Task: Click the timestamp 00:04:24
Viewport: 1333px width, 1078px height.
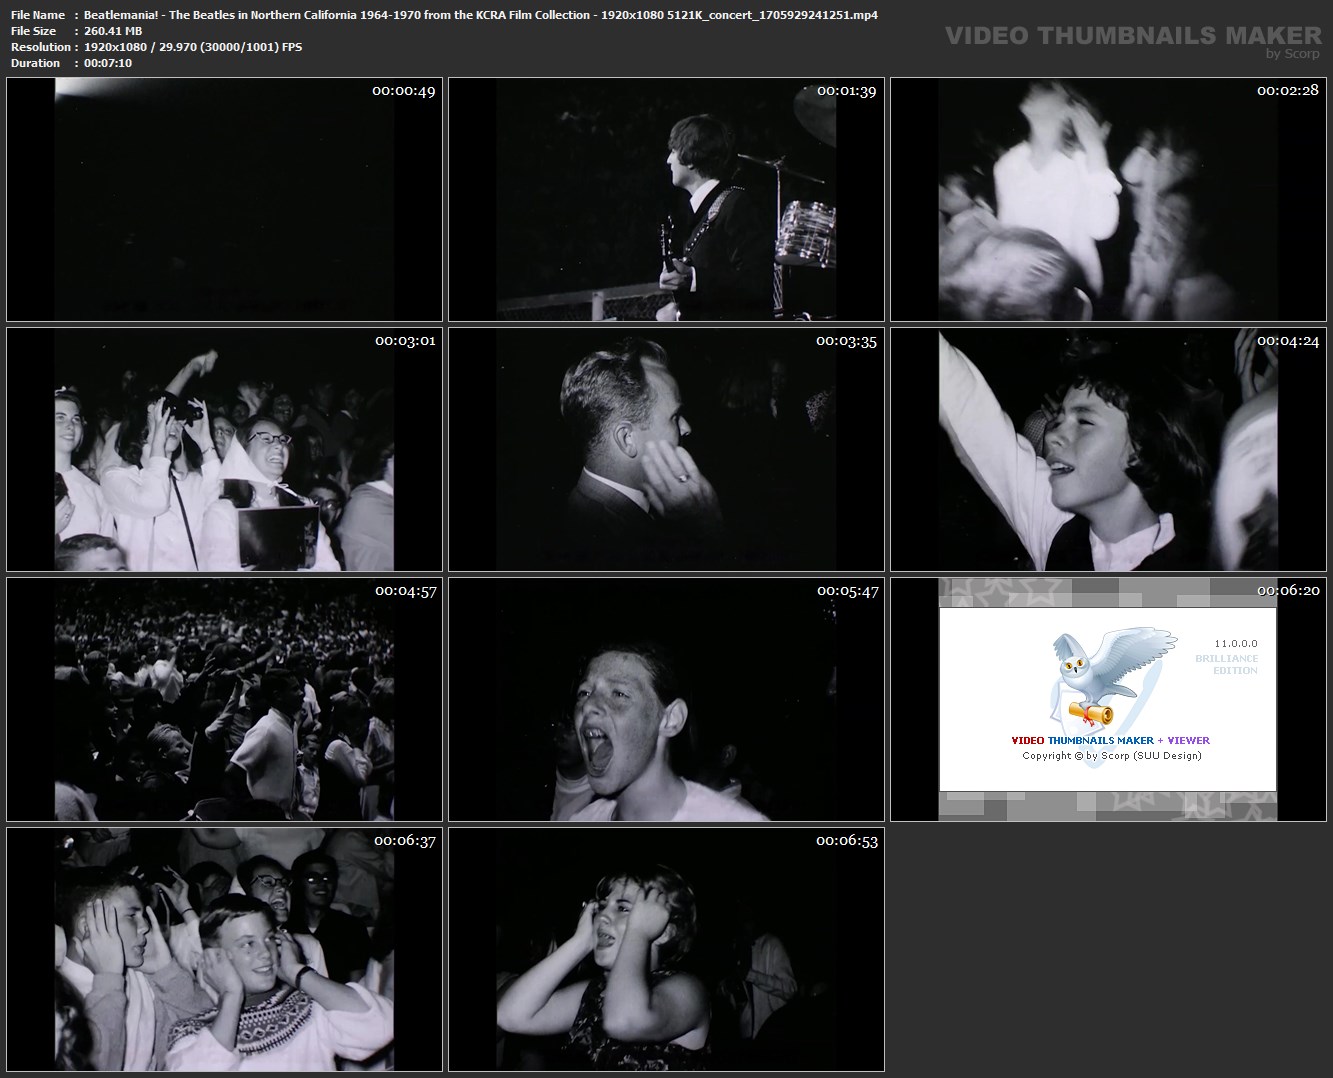Action: [1288, 341]
